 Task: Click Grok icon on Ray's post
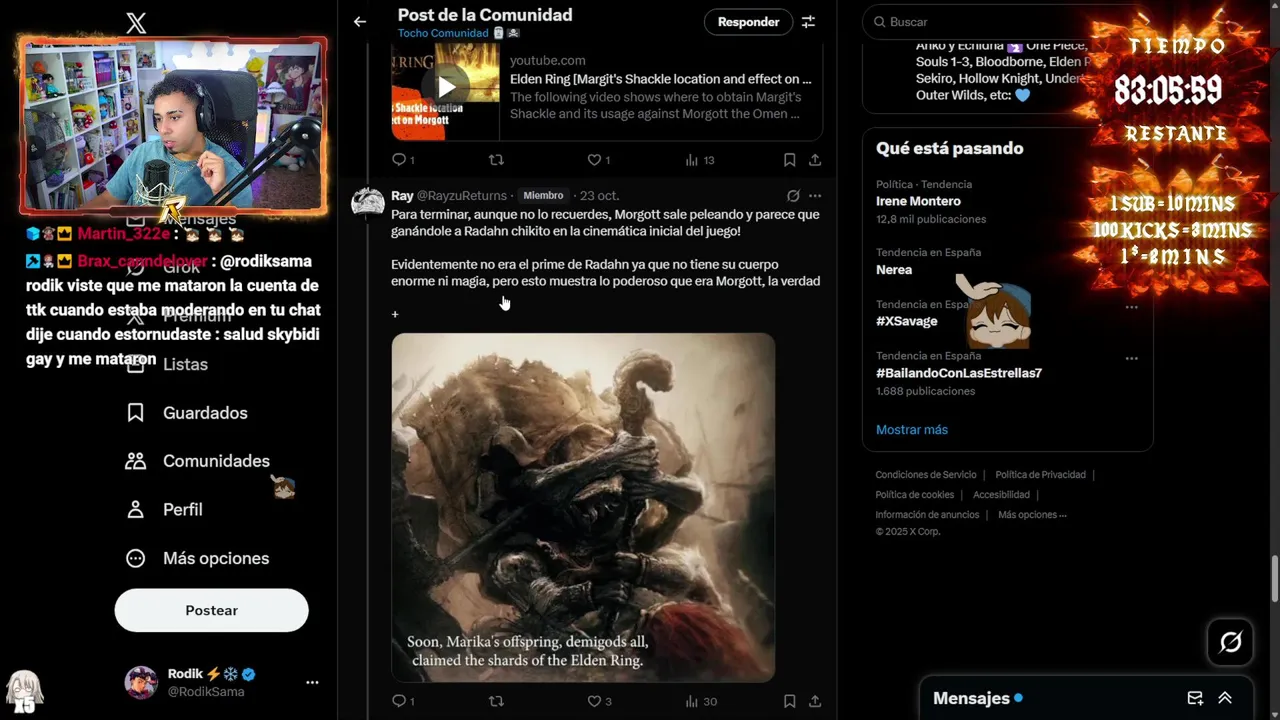[x=793, y=196]
